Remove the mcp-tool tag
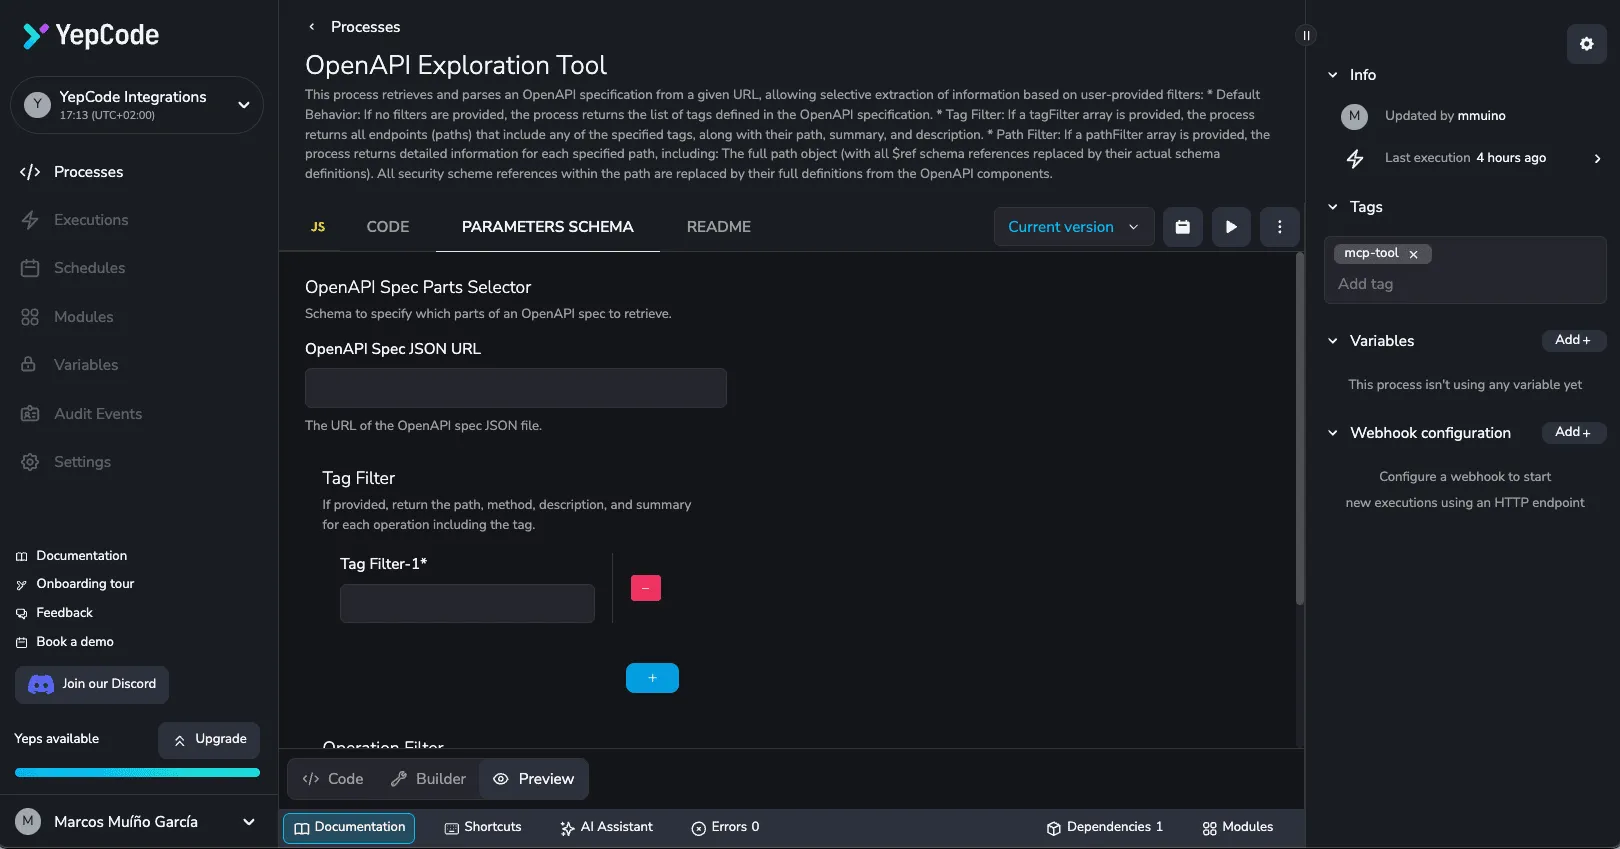The width and height of the screenshot is (1620, 849). [1413, 255]
